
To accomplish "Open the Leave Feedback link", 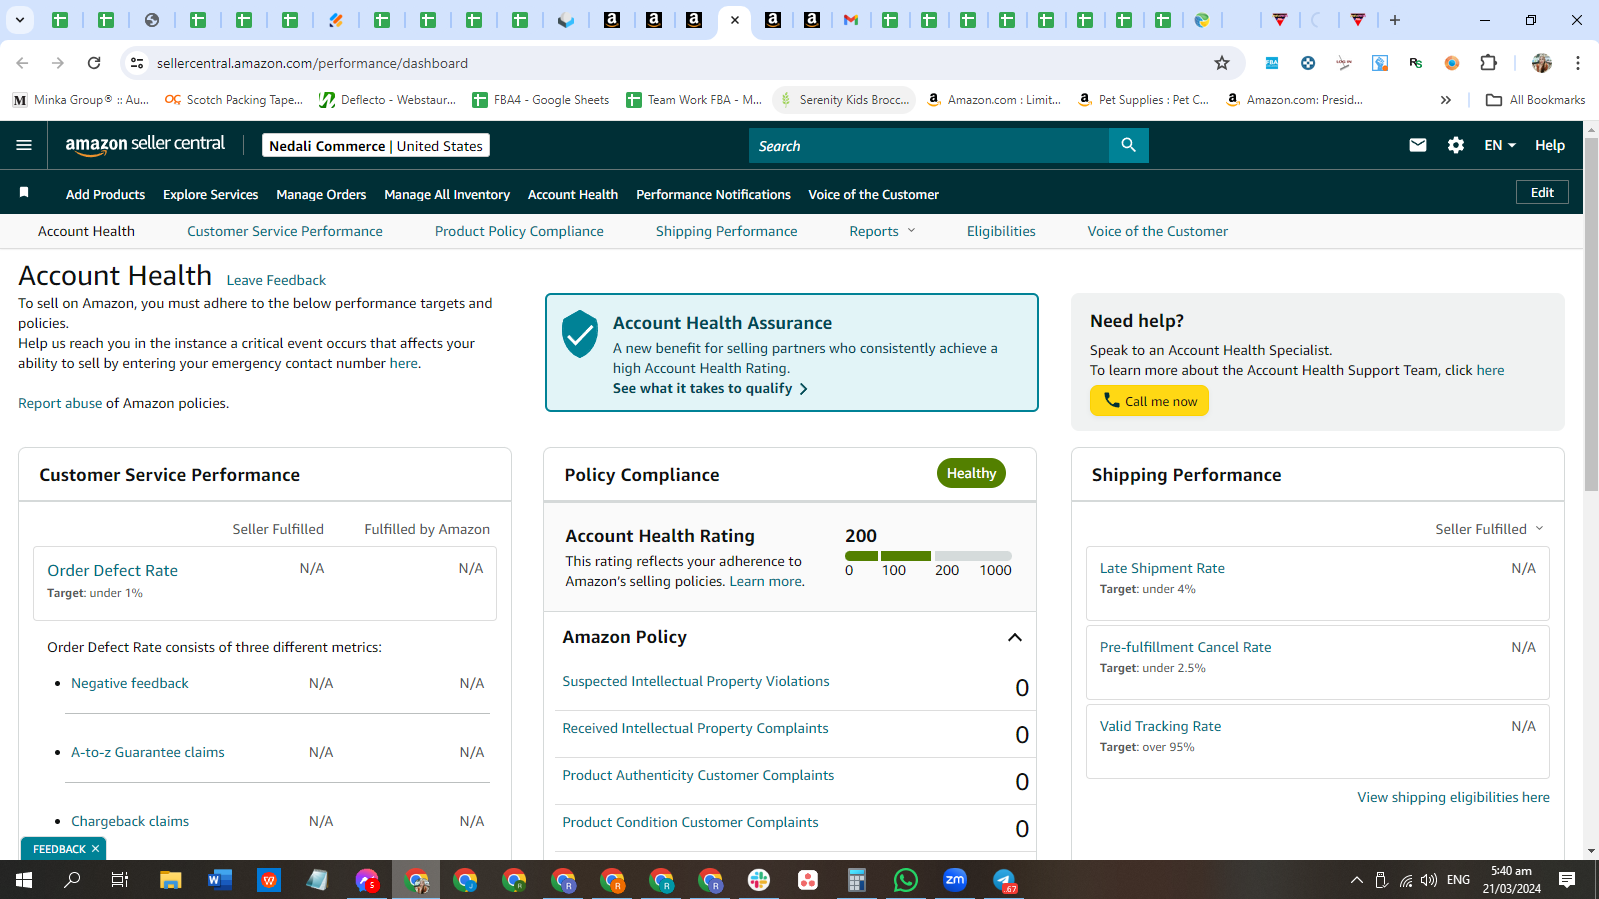I will [x=276, y=280].
